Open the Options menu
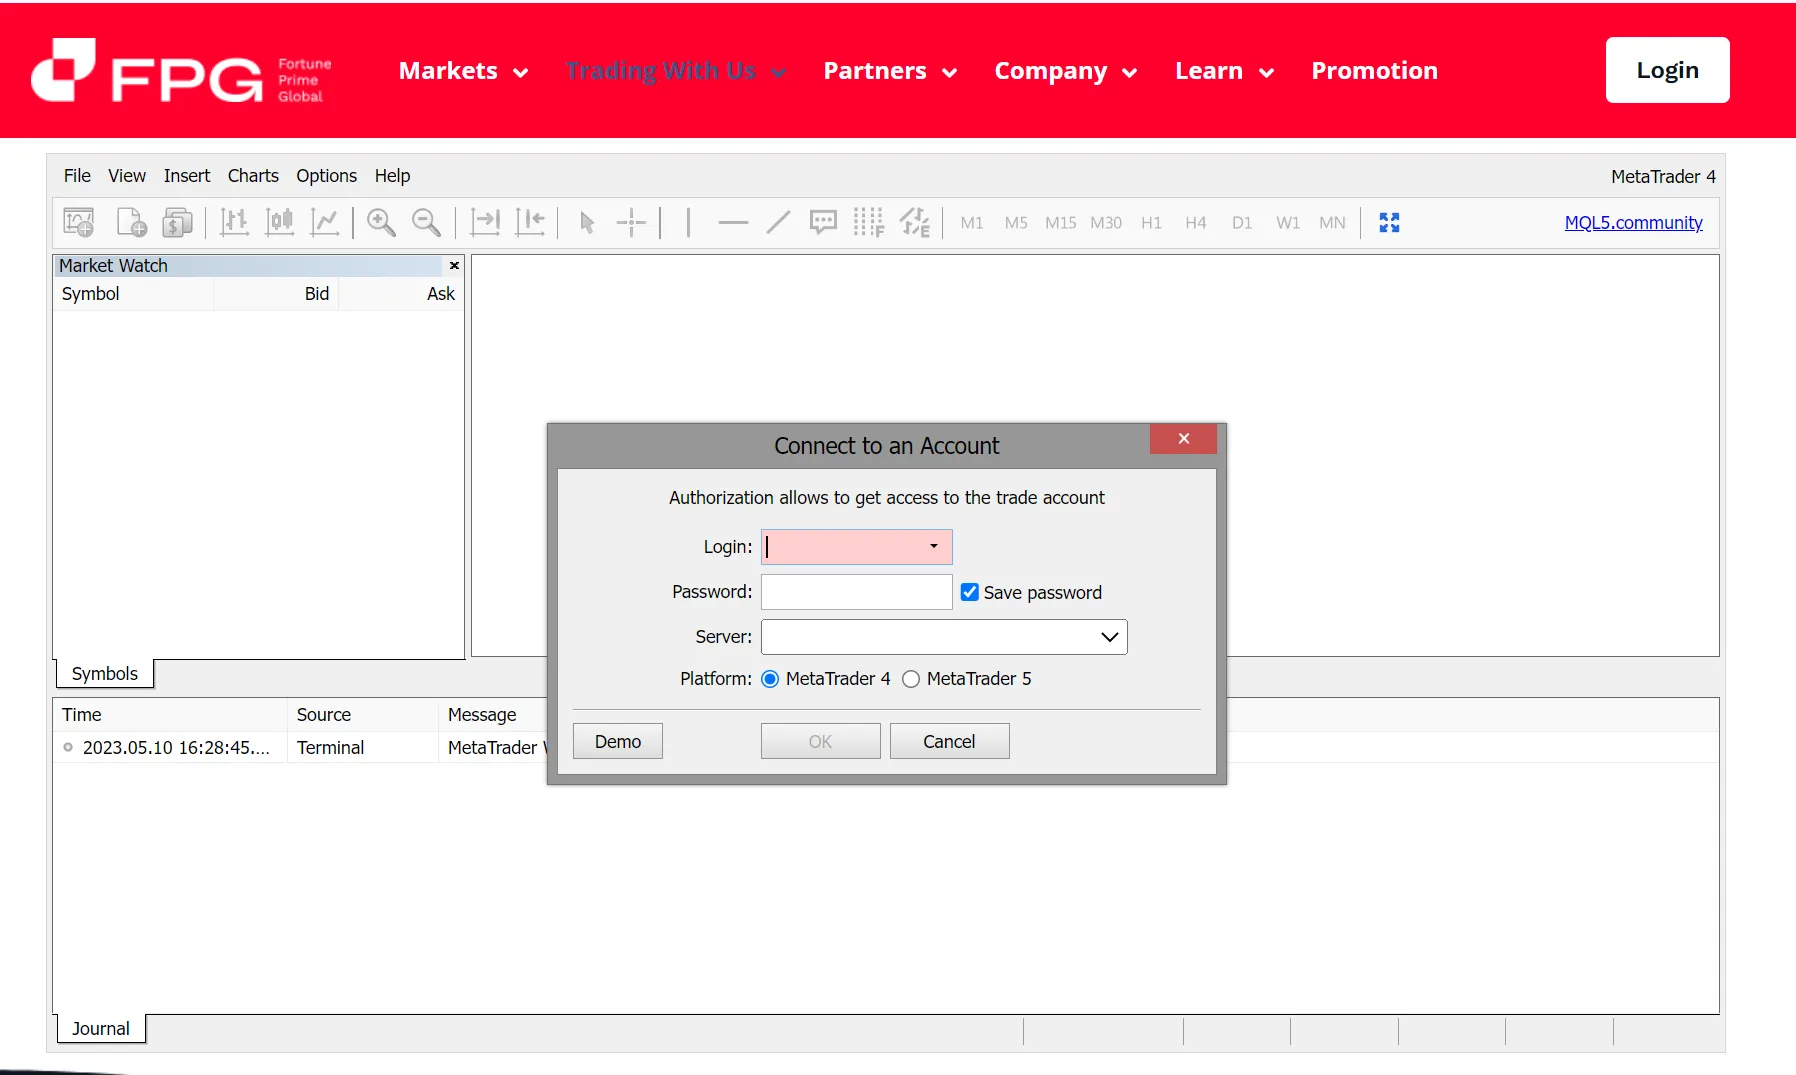Image resolution: width=1796 pixels, height=1075 pixels. pos(326,176)
